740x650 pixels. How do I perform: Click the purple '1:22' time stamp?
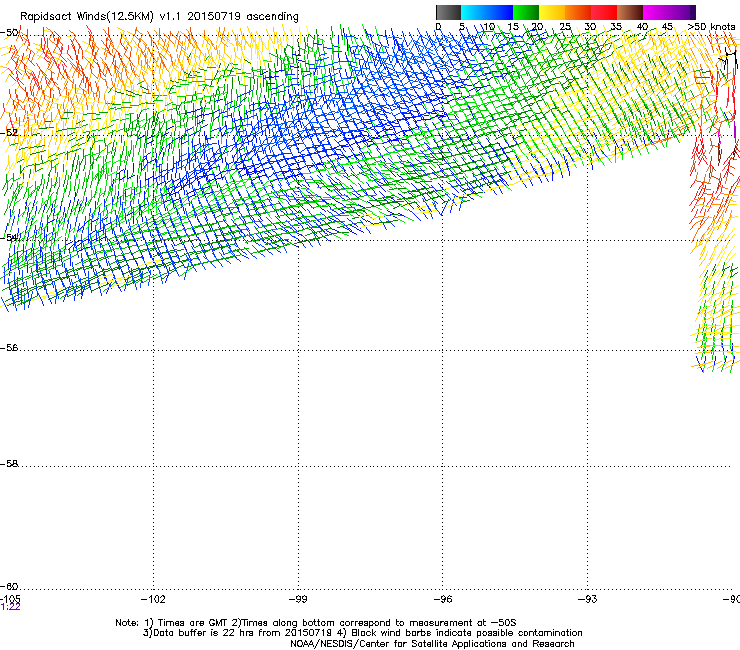point(10,607)
